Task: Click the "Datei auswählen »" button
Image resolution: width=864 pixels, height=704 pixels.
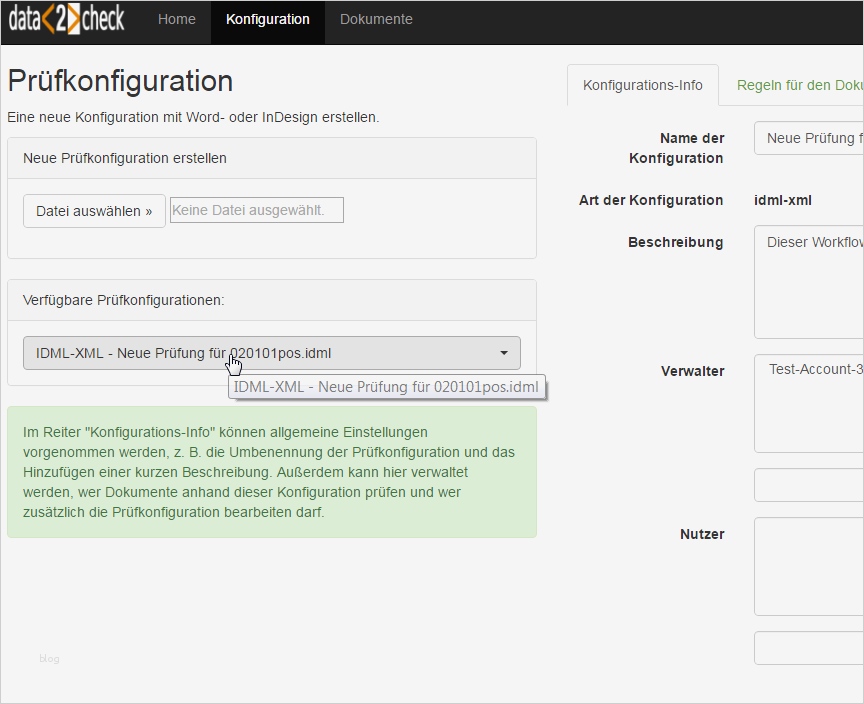Action: (94, 211)
